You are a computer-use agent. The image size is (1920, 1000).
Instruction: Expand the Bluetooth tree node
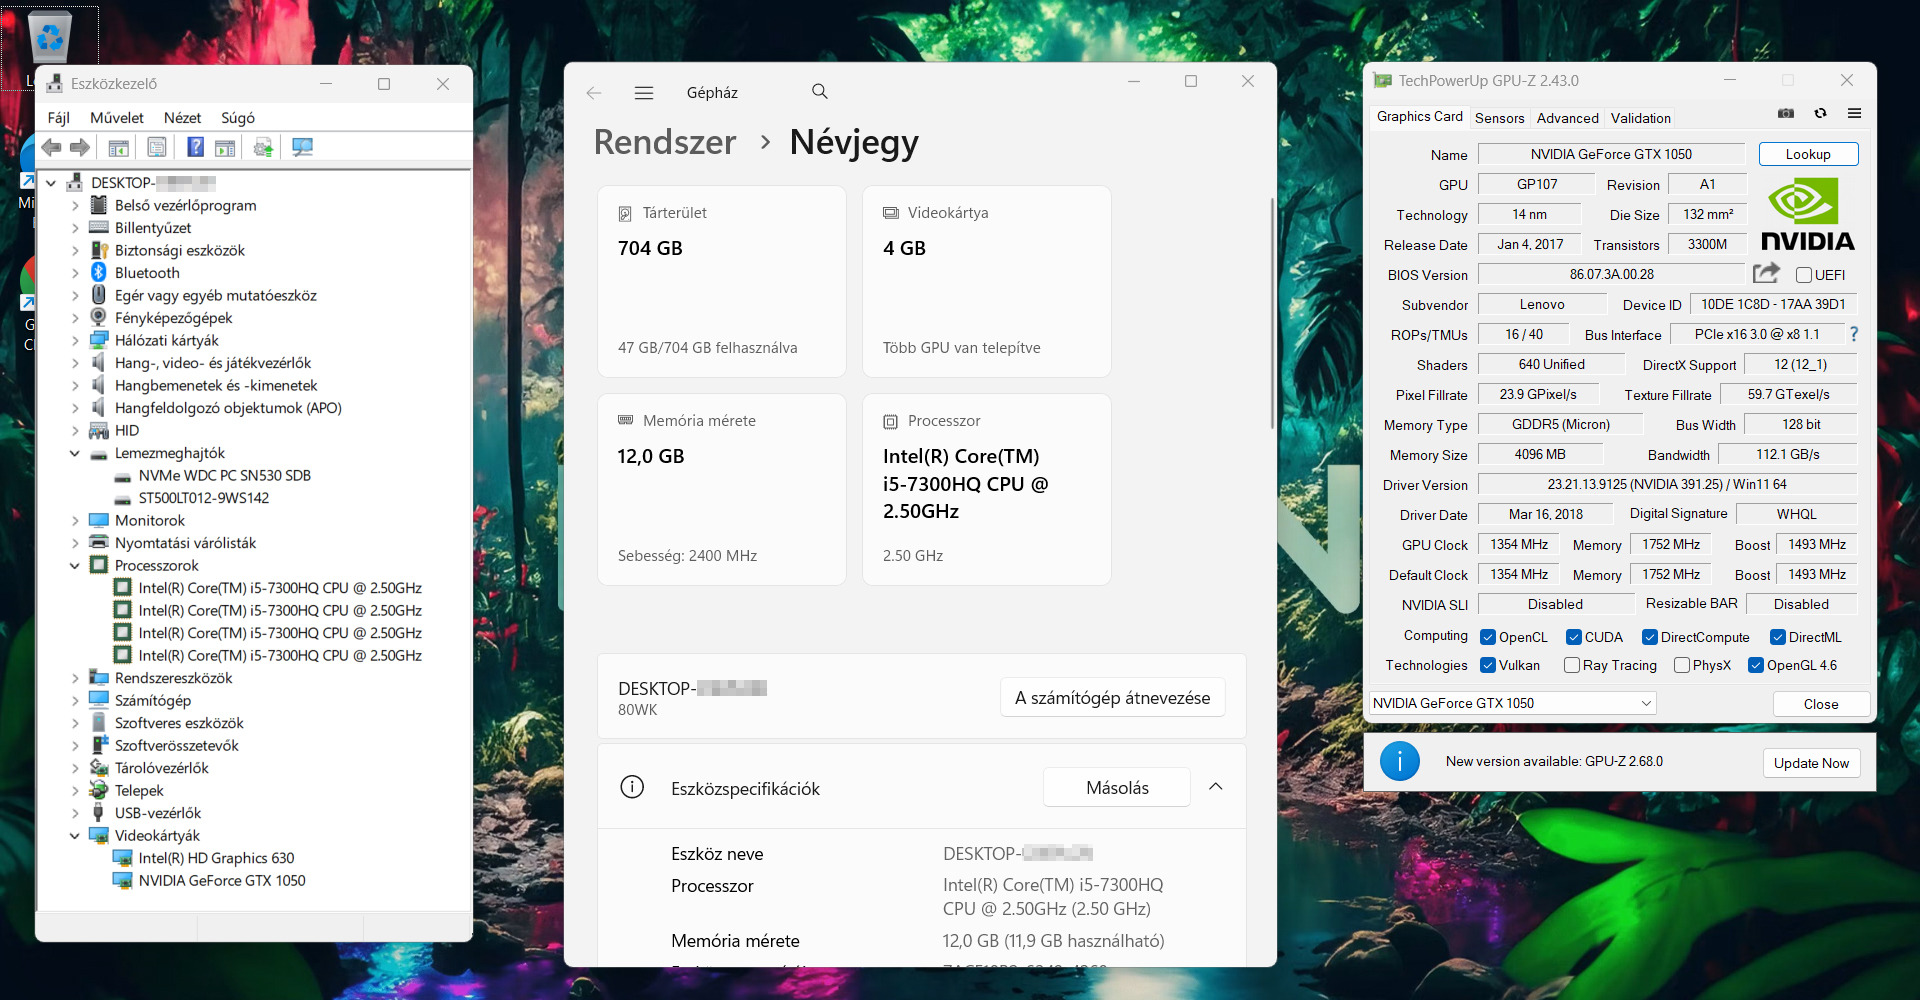click(x=75, y=273)
